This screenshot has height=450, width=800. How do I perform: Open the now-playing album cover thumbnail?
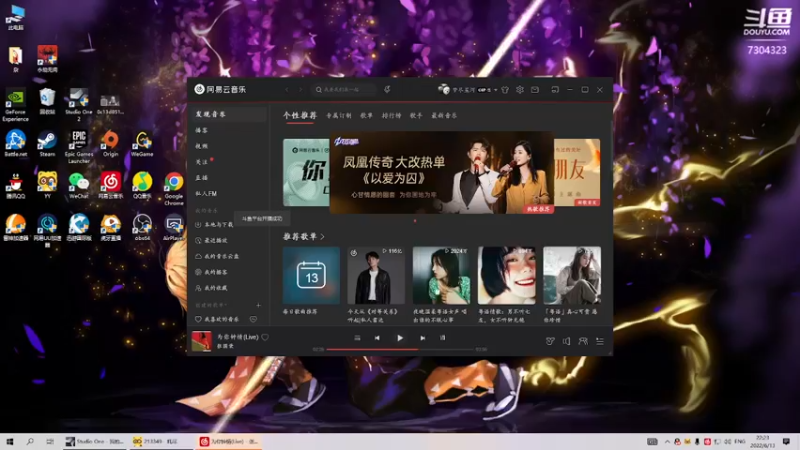click(x=201, y=341)
